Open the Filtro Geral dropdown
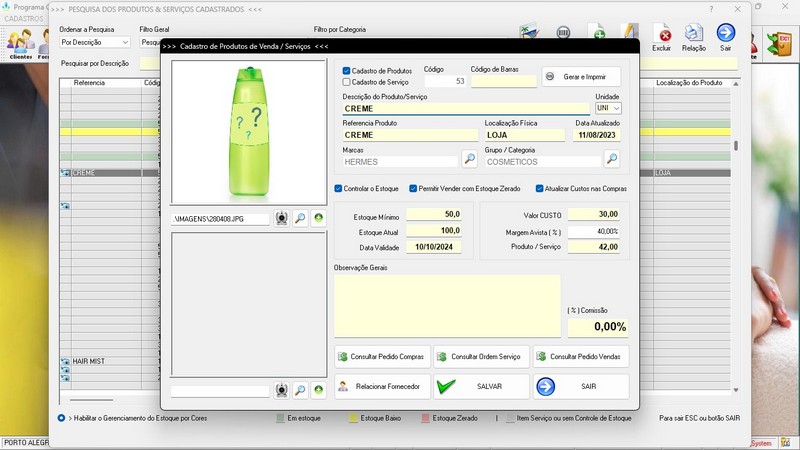Viewport: 800px width, 450px height. (x=149, y=42)
